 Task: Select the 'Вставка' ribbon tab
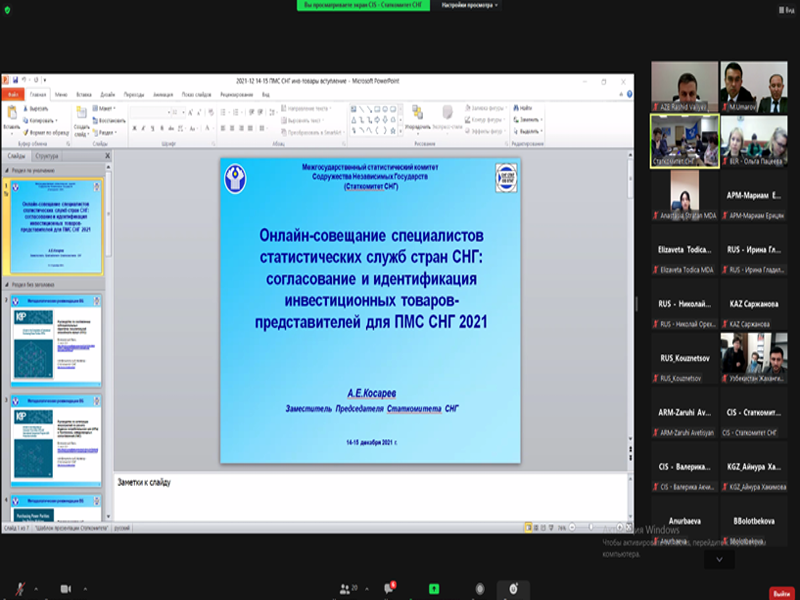pos(84,94)
